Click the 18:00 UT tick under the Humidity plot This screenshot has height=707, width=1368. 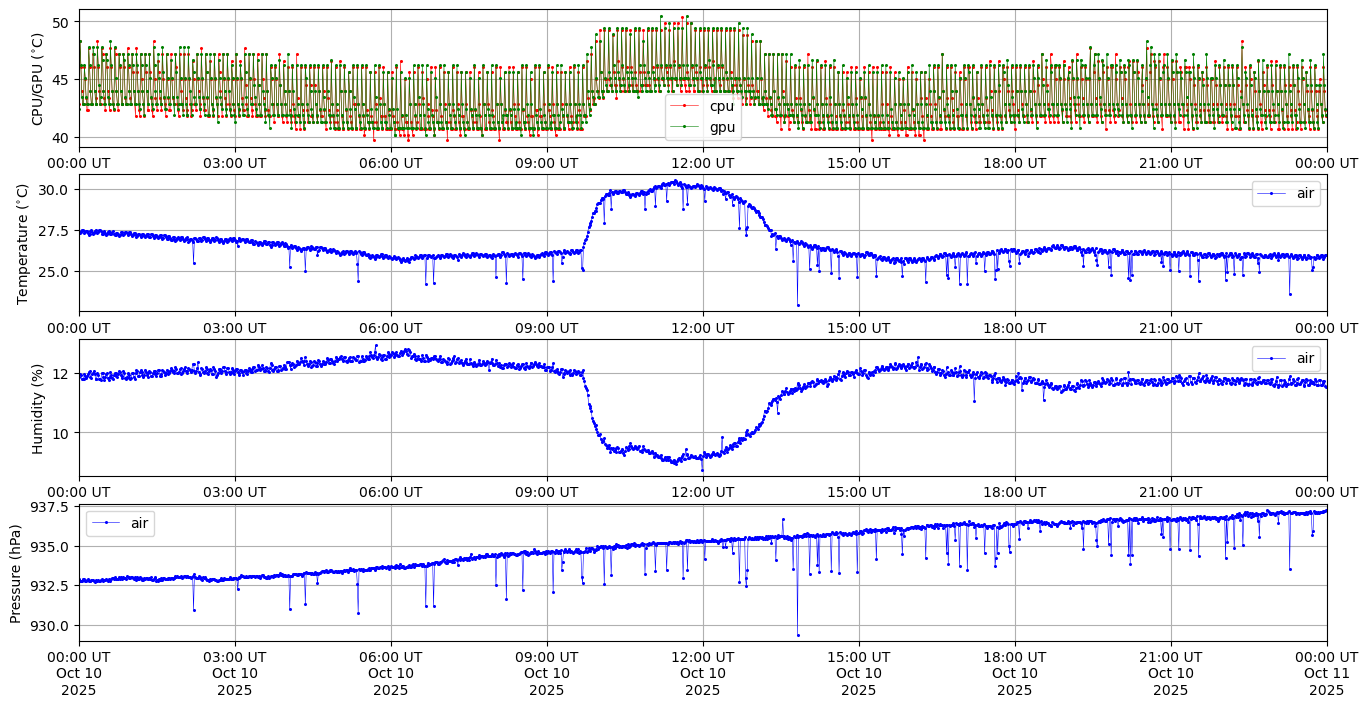(x=1015, y=492)
